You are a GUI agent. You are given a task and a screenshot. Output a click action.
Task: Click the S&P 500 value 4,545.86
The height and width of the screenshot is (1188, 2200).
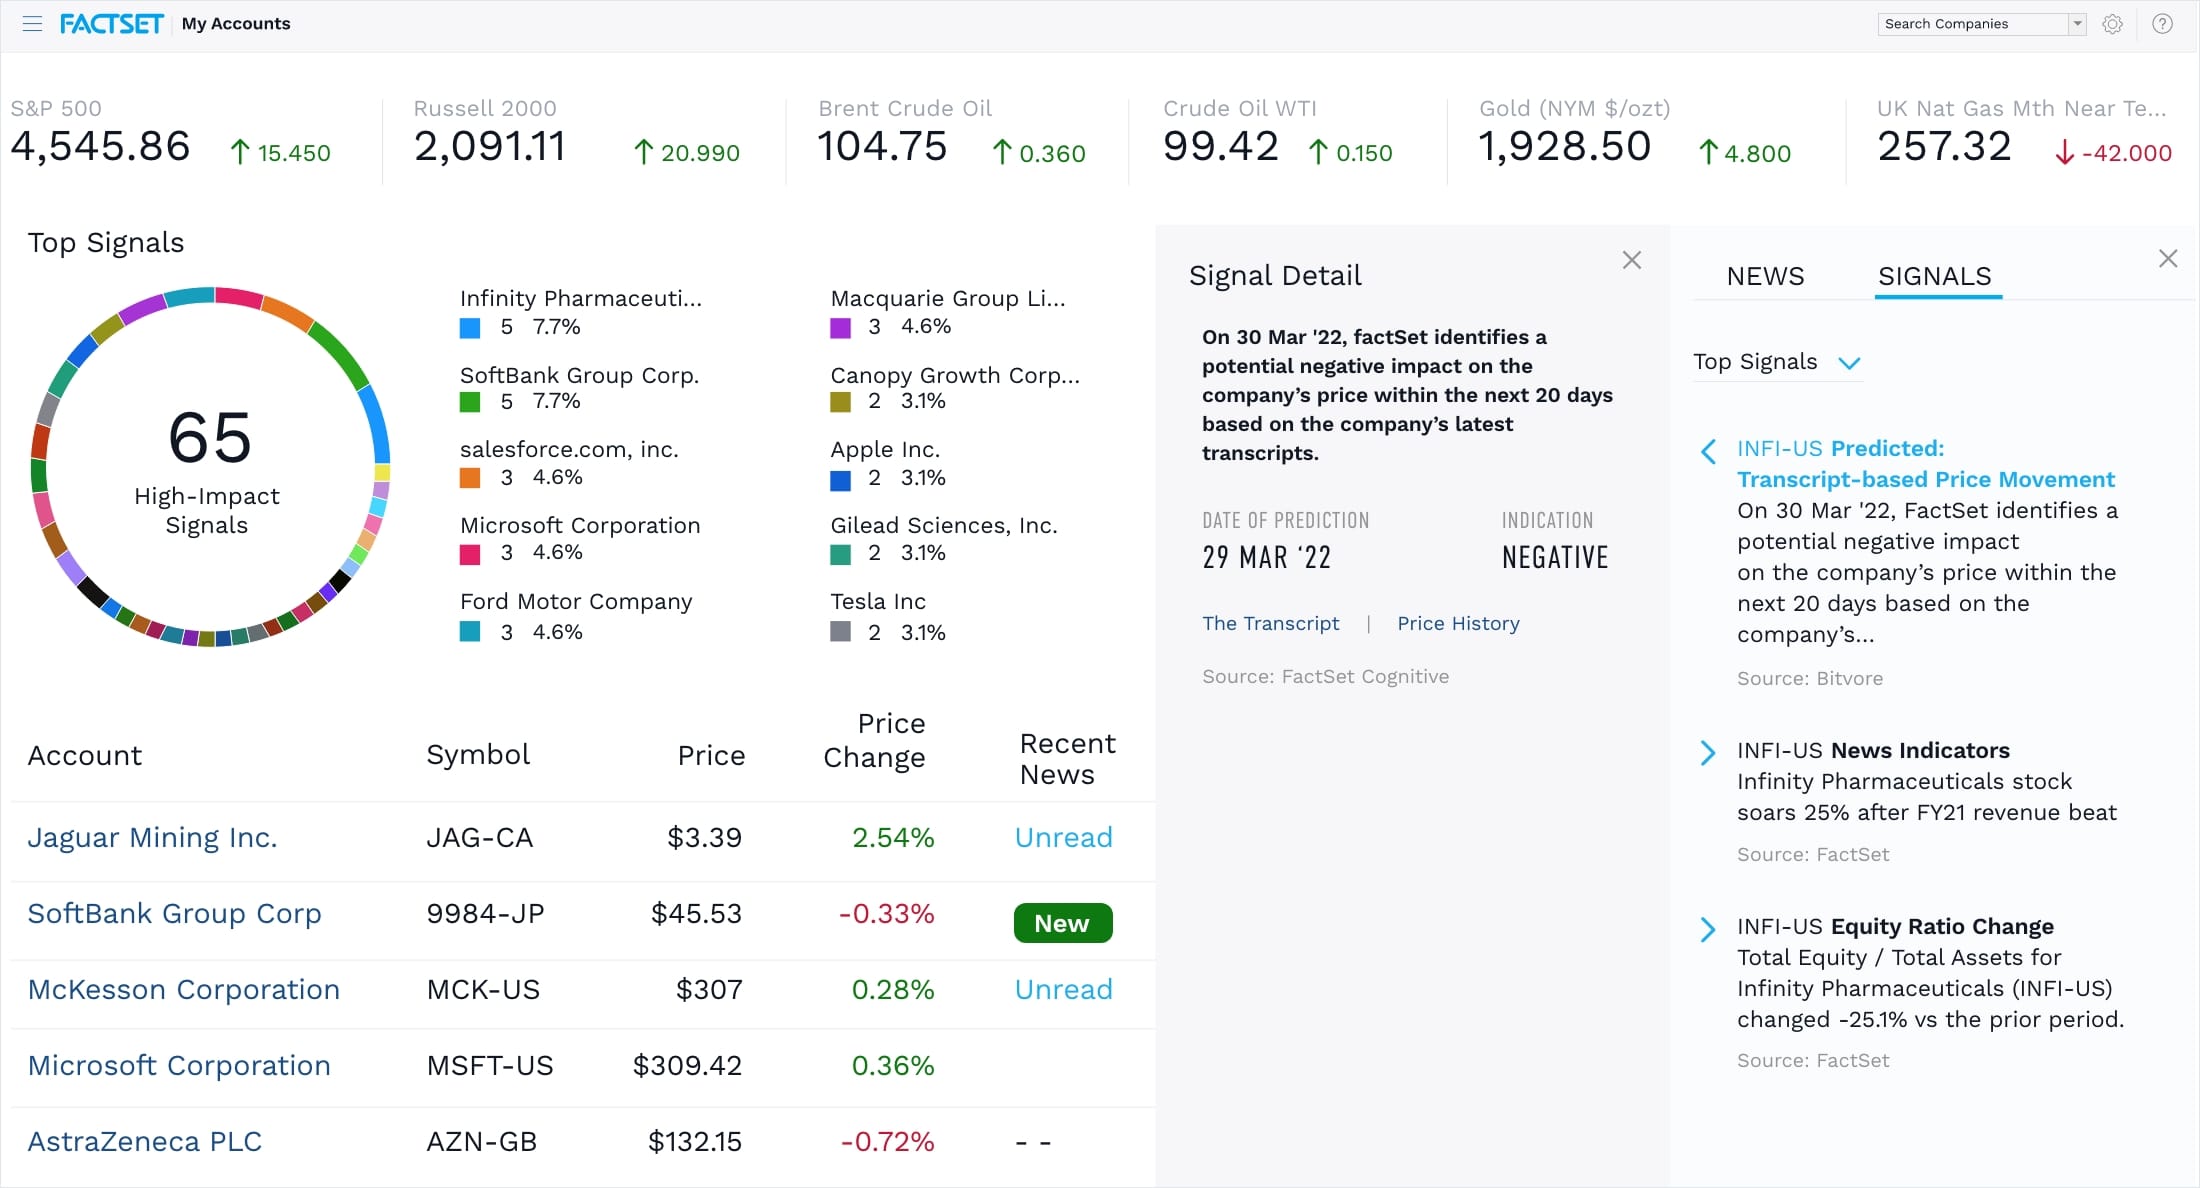click(x=100, y=147)
